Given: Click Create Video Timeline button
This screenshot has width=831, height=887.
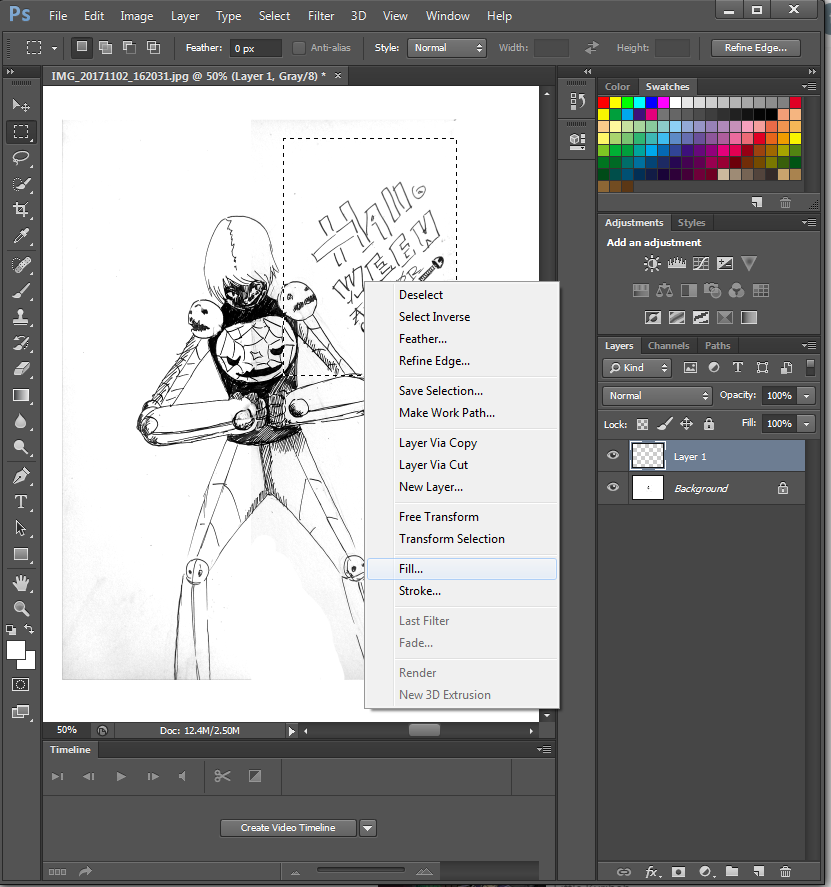Looking at the screenshot, I should pyautogui.click(x=288, y=828).
